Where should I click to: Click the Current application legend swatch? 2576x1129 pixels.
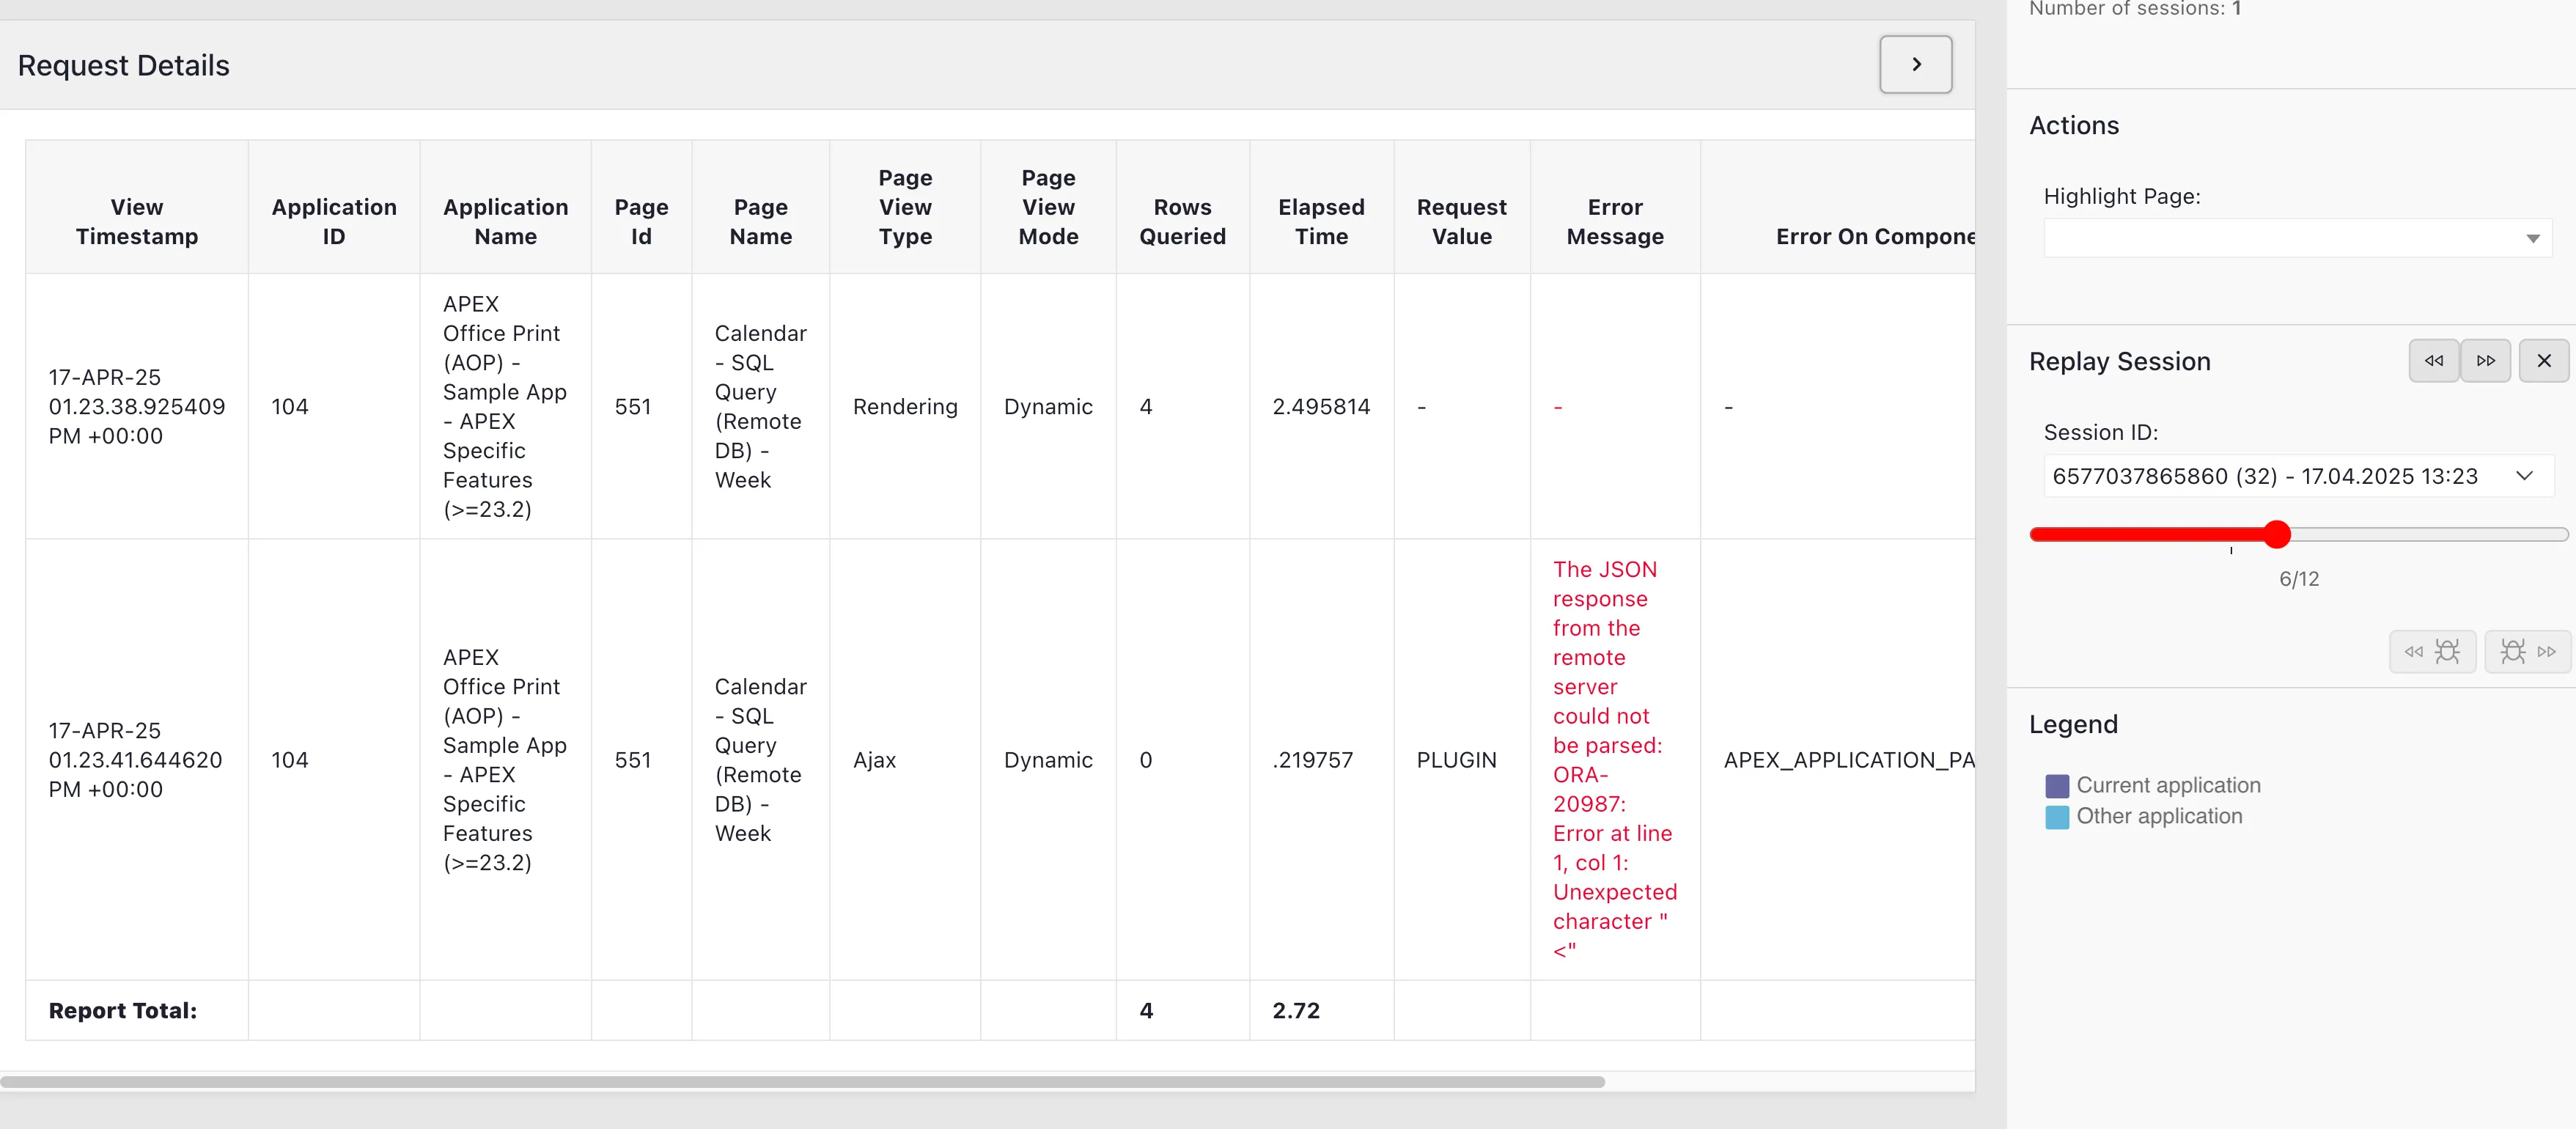pyautogui.click(x=2056, y=785)
